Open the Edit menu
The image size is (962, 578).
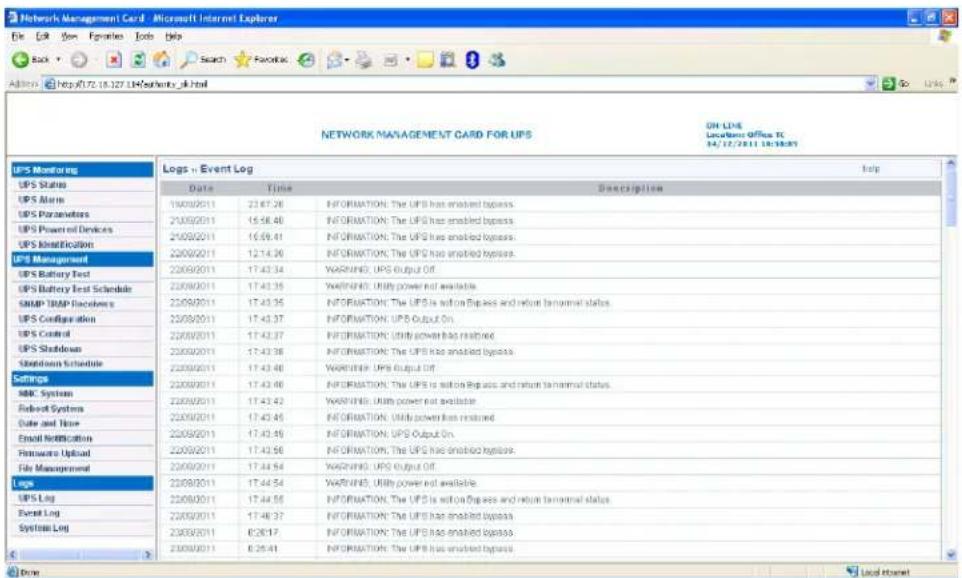coord(42,37)
